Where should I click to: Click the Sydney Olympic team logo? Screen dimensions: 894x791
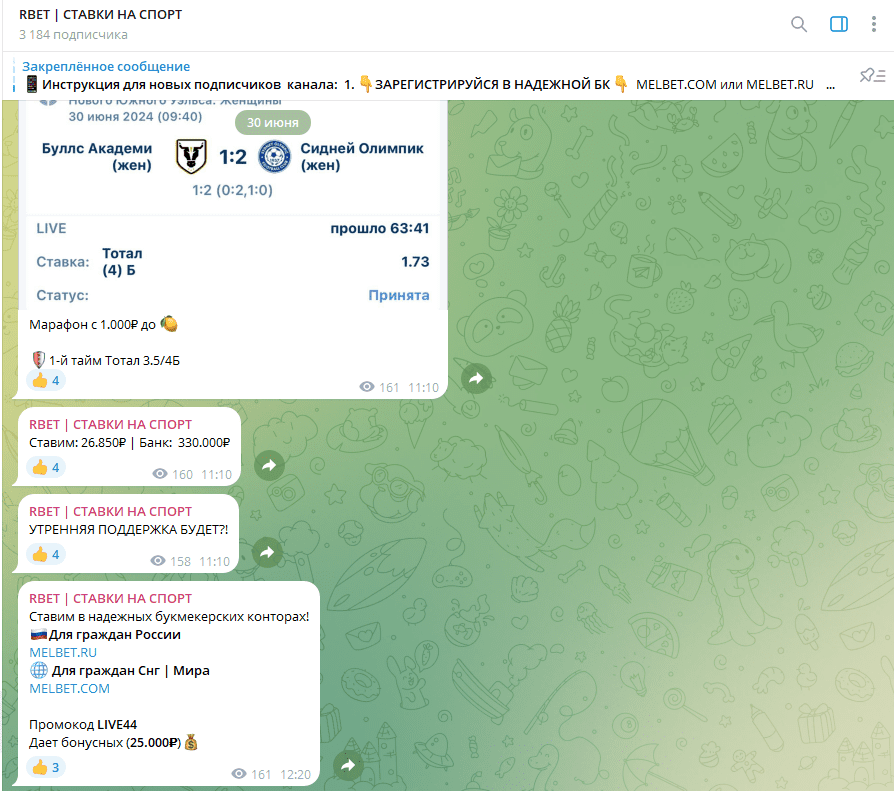click(x=273, y=157)
